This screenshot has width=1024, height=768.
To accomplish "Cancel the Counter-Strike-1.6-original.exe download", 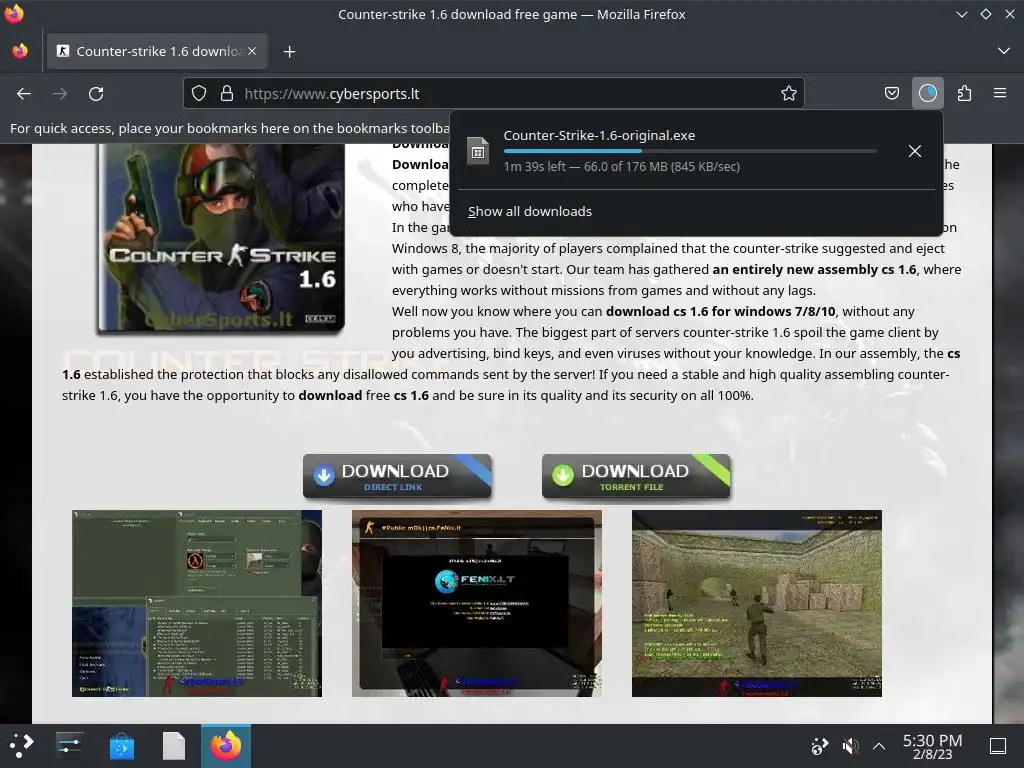I will tap(915, 151).
